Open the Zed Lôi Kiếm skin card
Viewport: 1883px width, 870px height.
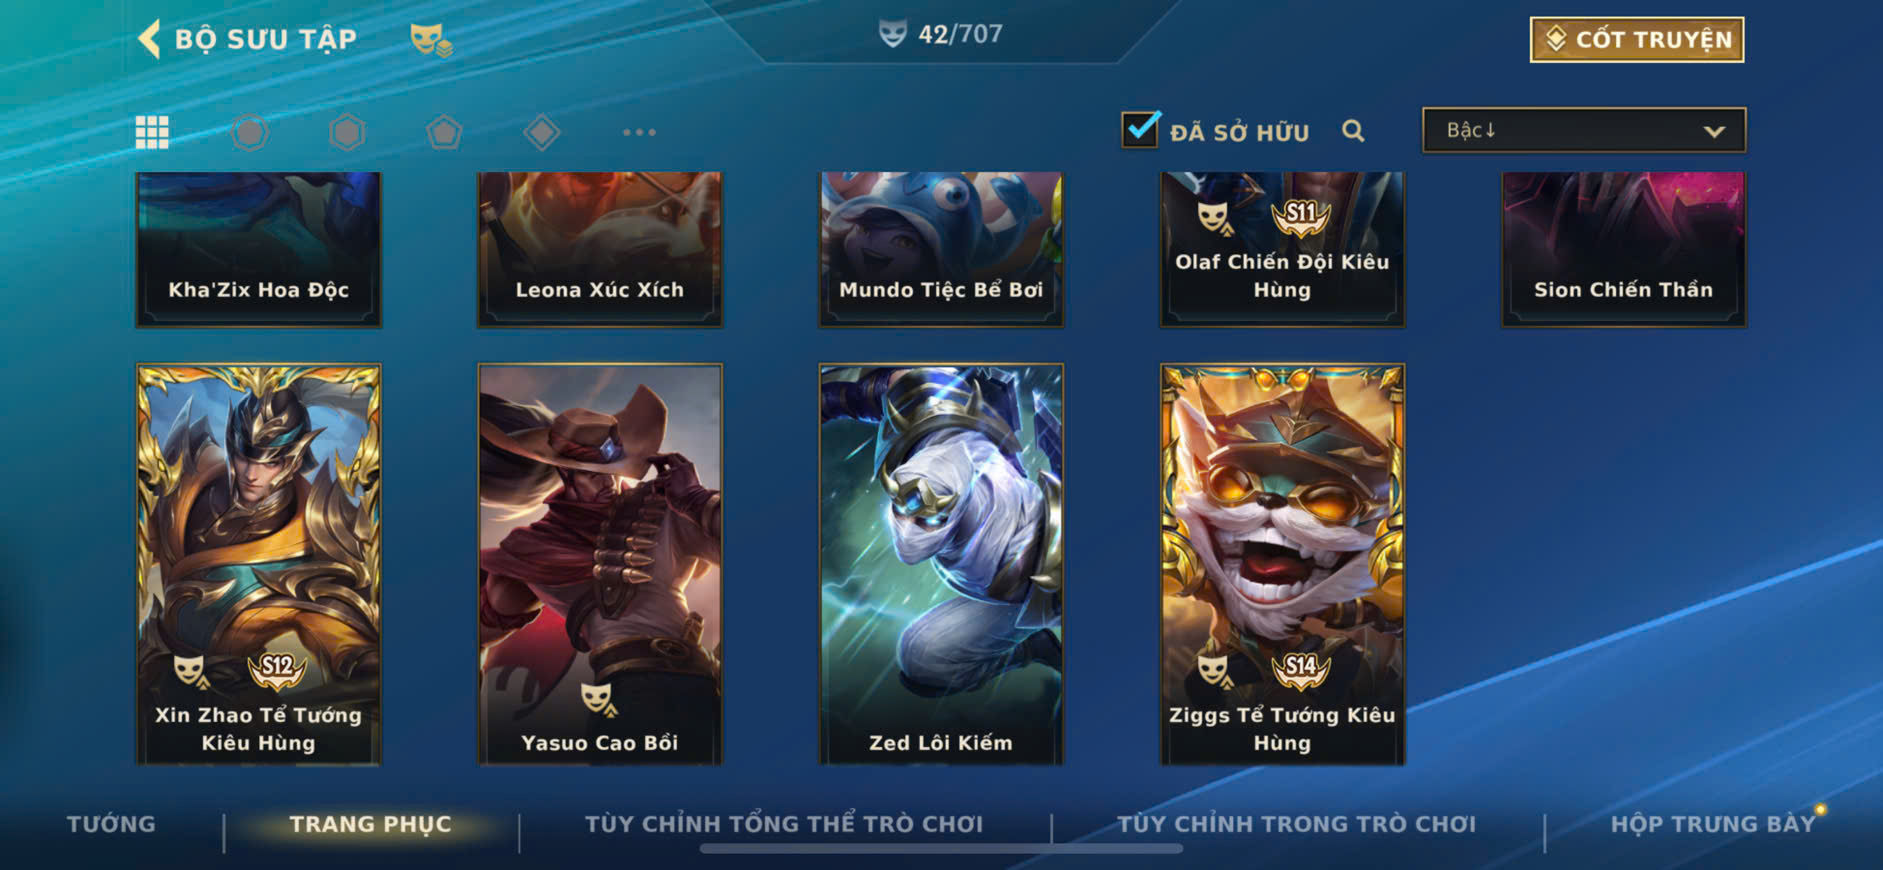point(941,564)
